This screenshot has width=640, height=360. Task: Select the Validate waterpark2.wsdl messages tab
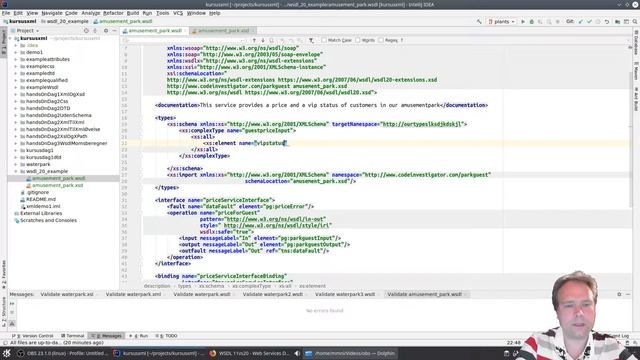pyautogui.click(x=273, y=294)
